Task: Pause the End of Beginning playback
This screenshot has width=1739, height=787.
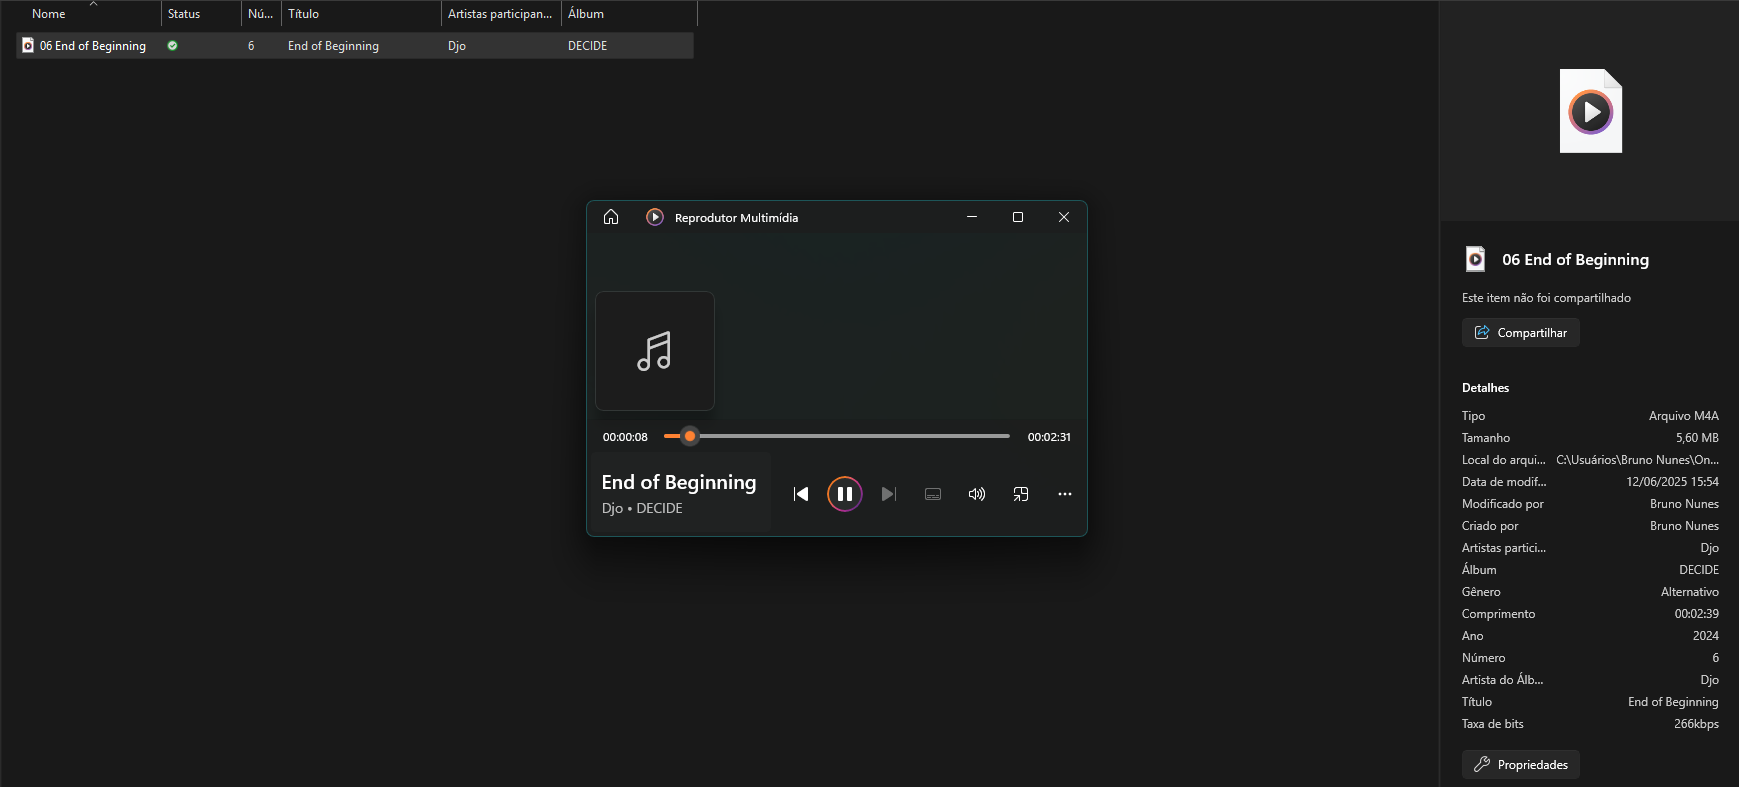Action: tap(845, 494)
